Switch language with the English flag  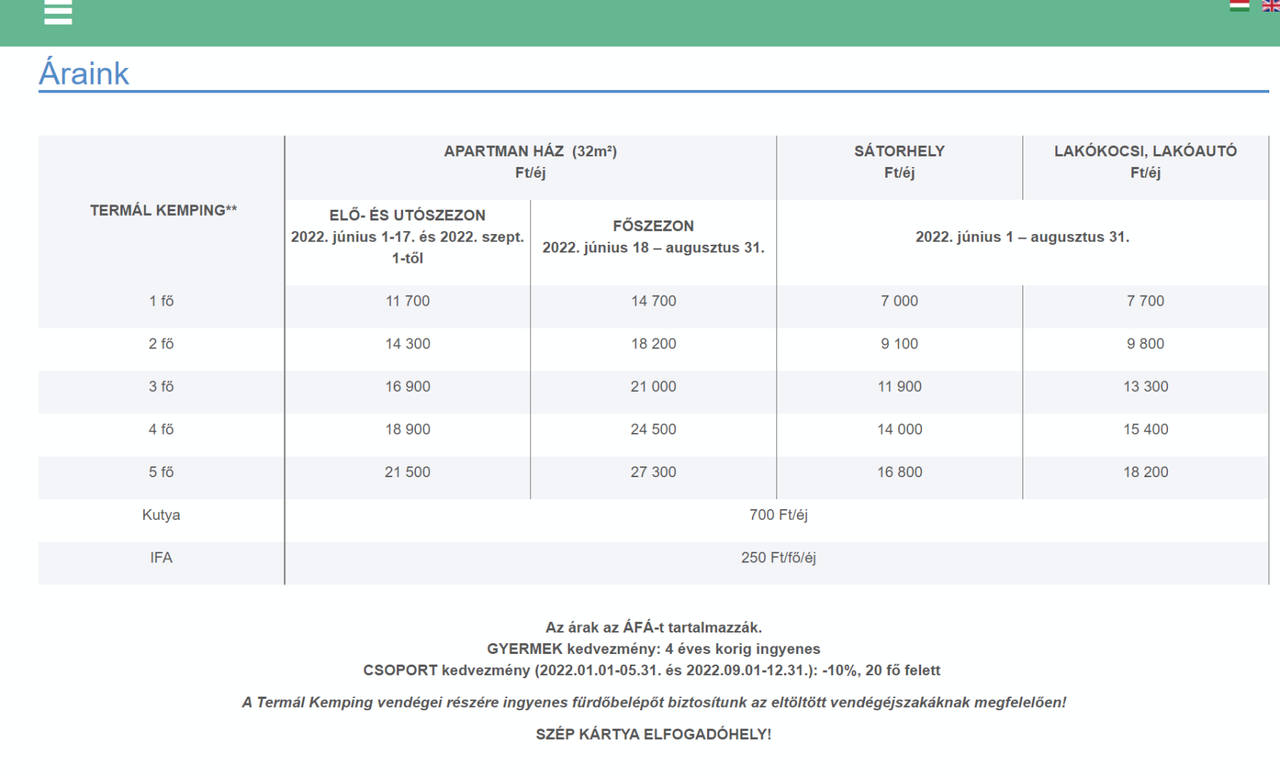click(x=1271, y=5)
